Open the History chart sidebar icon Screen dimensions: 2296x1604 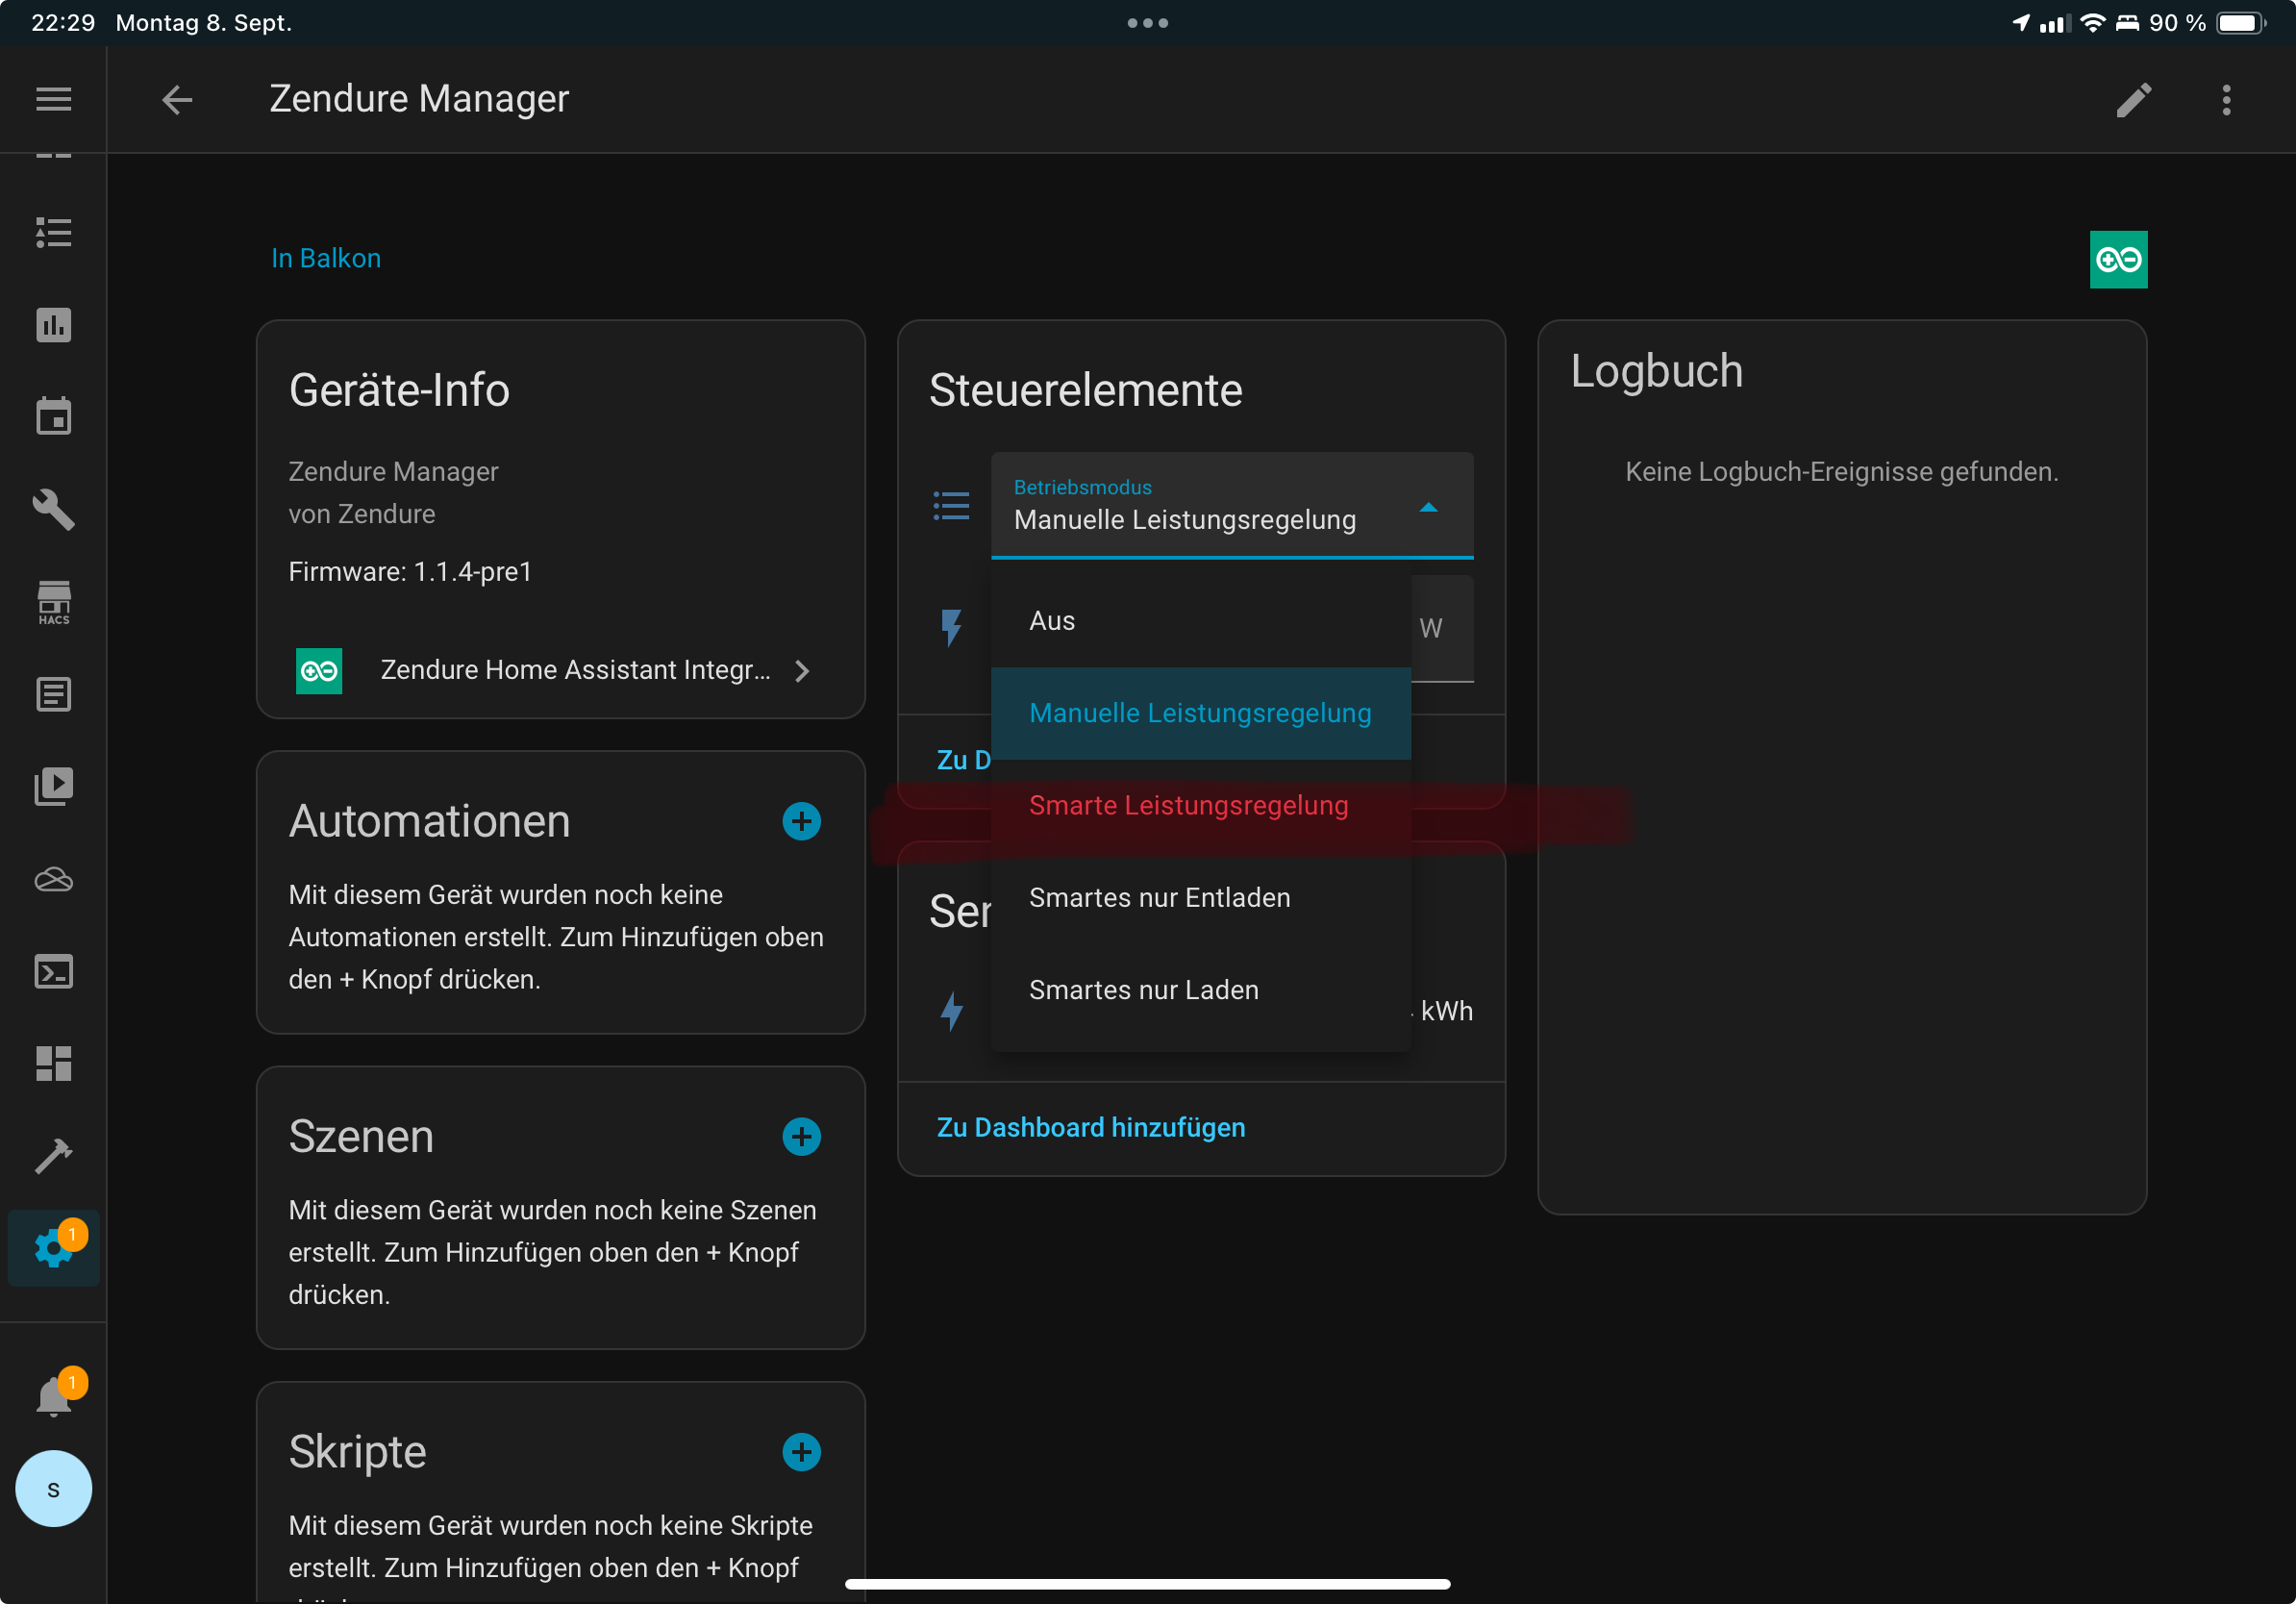(x=53, y=324)
